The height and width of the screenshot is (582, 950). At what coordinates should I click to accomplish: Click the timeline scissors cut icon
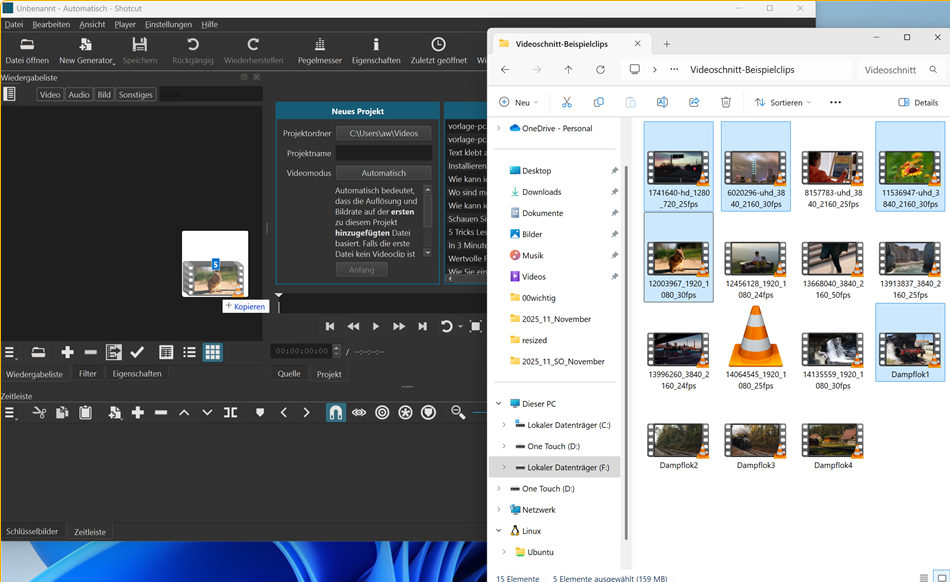coord(39,412)
